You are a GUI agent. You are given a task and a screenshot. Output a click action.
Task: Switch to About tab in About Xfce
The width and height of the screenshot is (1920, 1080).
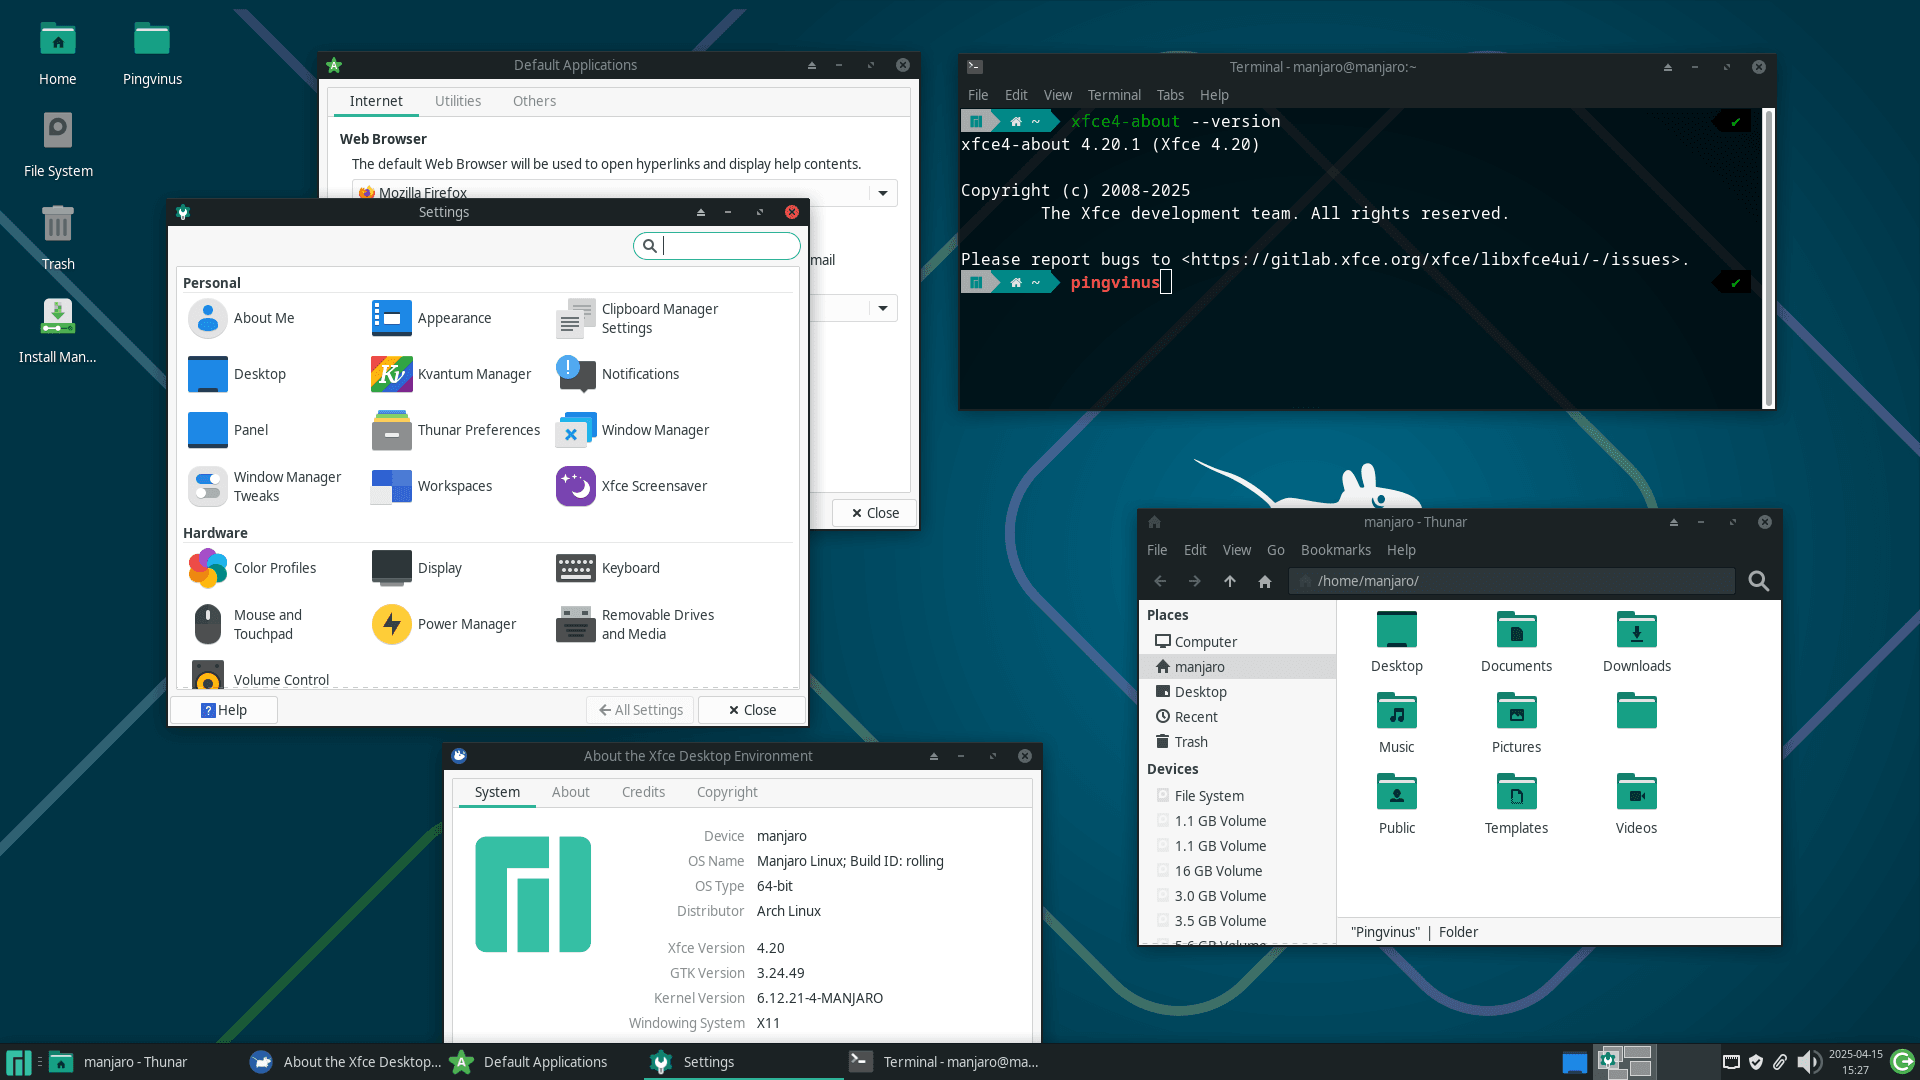point(570,792)
